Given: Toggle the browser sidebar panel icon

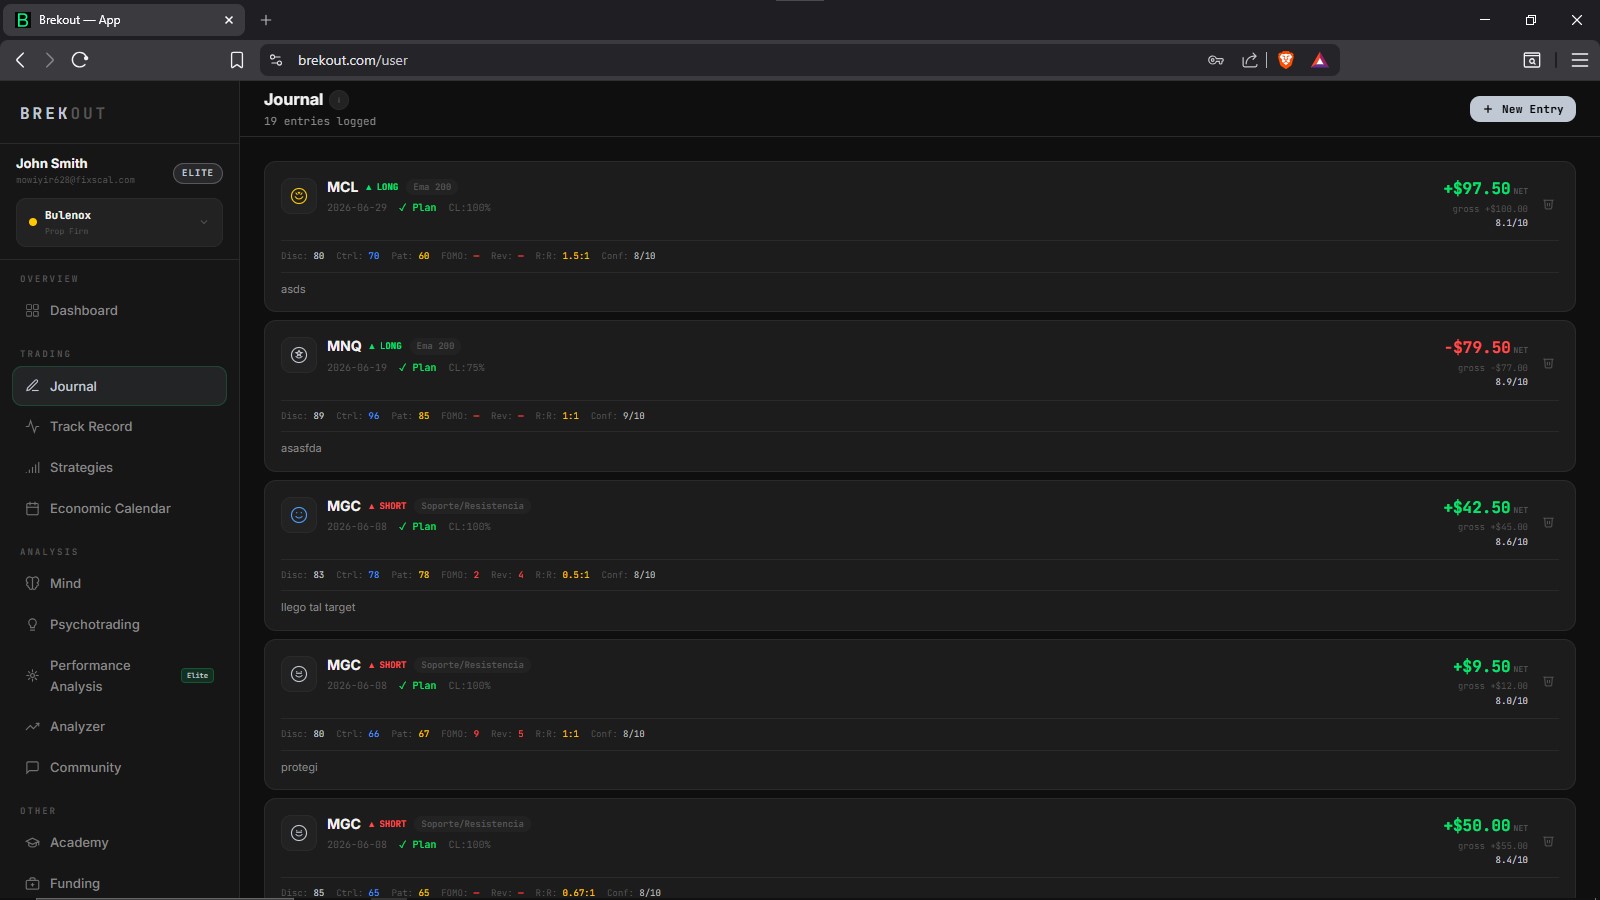Looking at the screenshot, I should pos(1532,60).
